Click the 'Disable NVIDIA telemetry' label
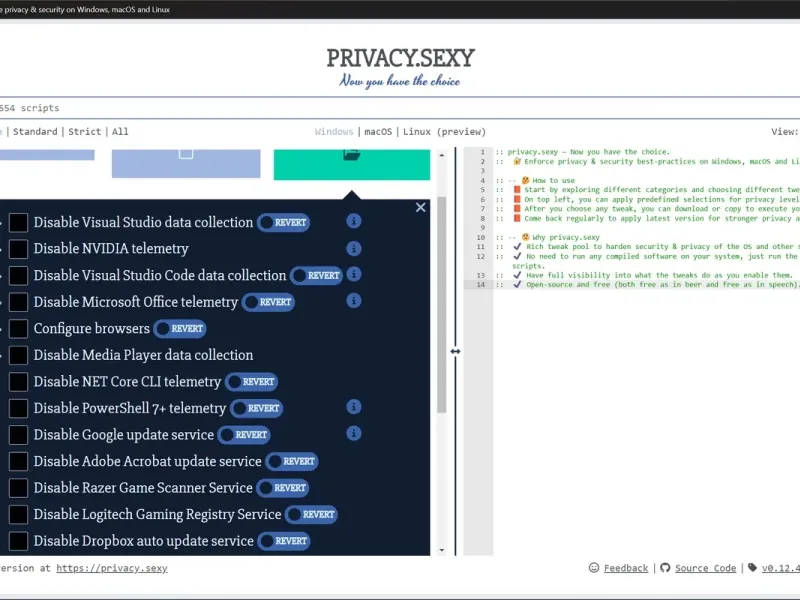Image resolution: width=800 pixels, height=600 pixels. 111,249
